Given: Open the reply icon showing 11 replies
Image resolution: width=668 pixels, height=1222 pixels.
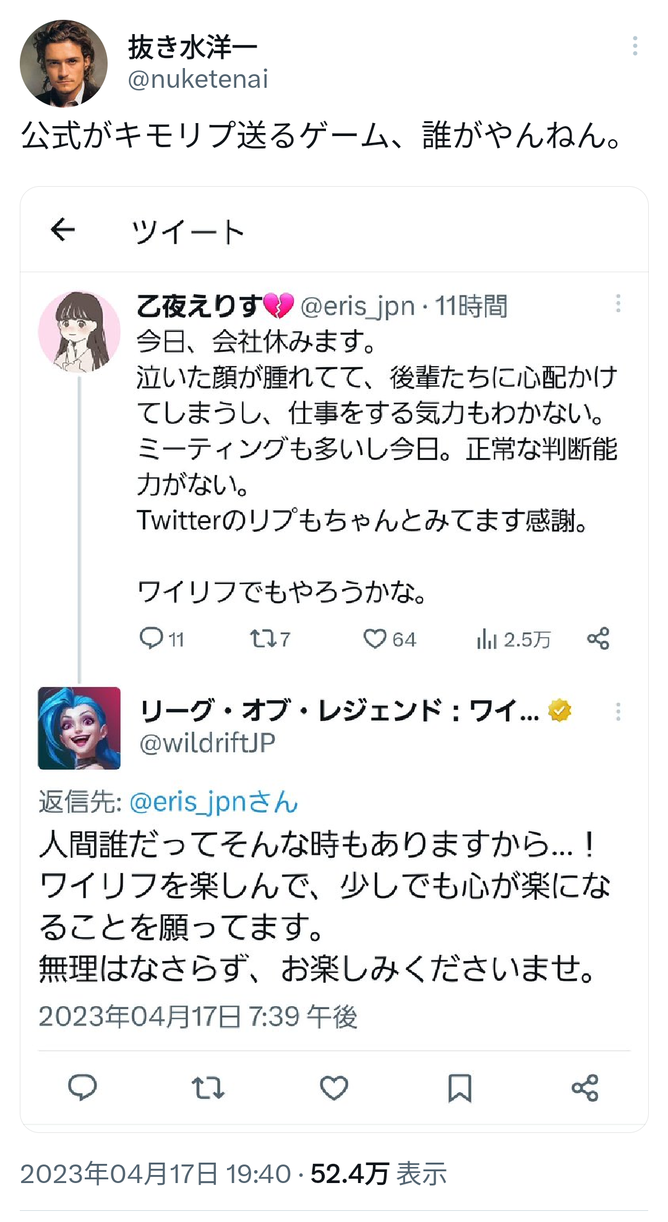Looking at the screenshot, I should (x=150, y=639).
